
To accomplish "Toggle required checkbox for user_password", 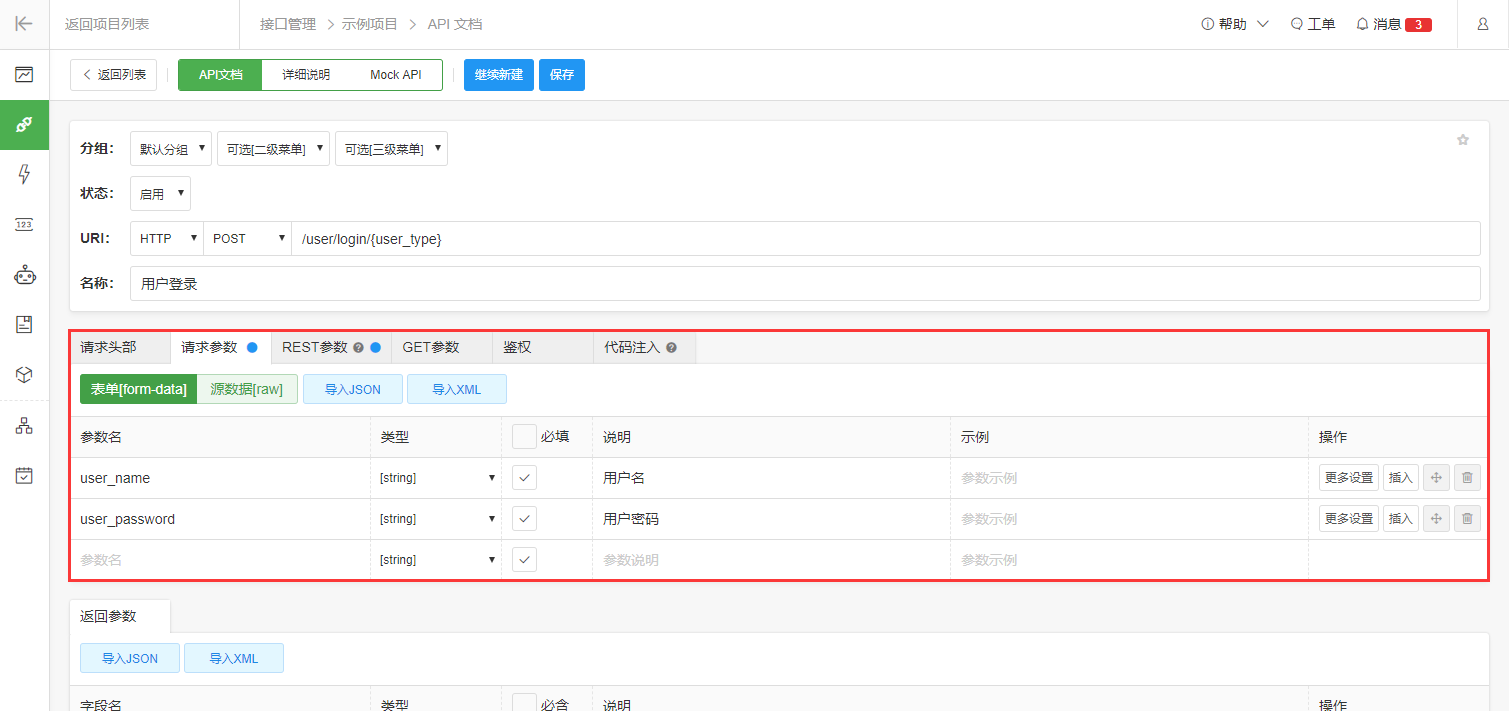I will 525,519.
